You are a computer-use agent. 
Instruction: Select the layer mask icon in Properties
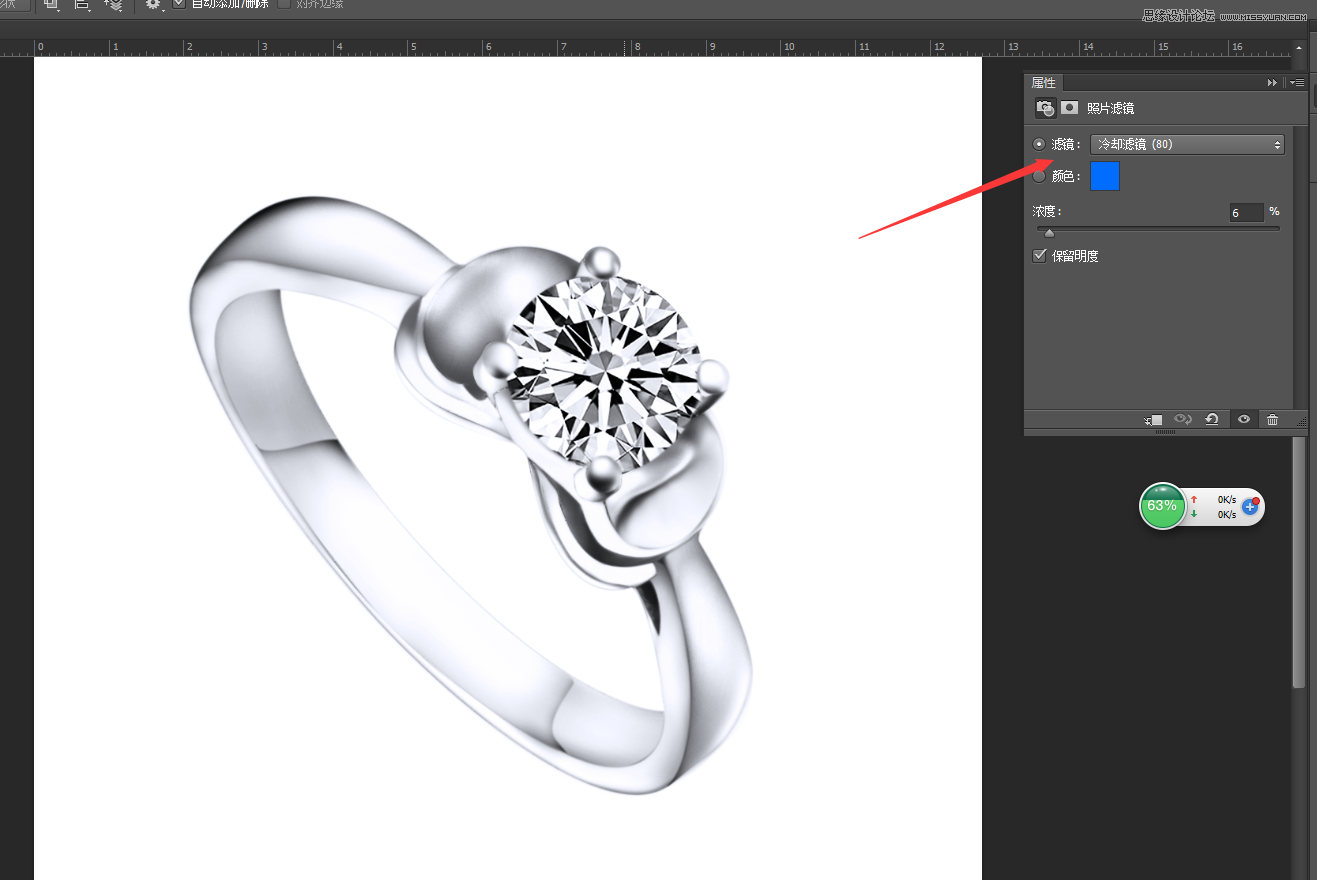(x=1069, y=107)
